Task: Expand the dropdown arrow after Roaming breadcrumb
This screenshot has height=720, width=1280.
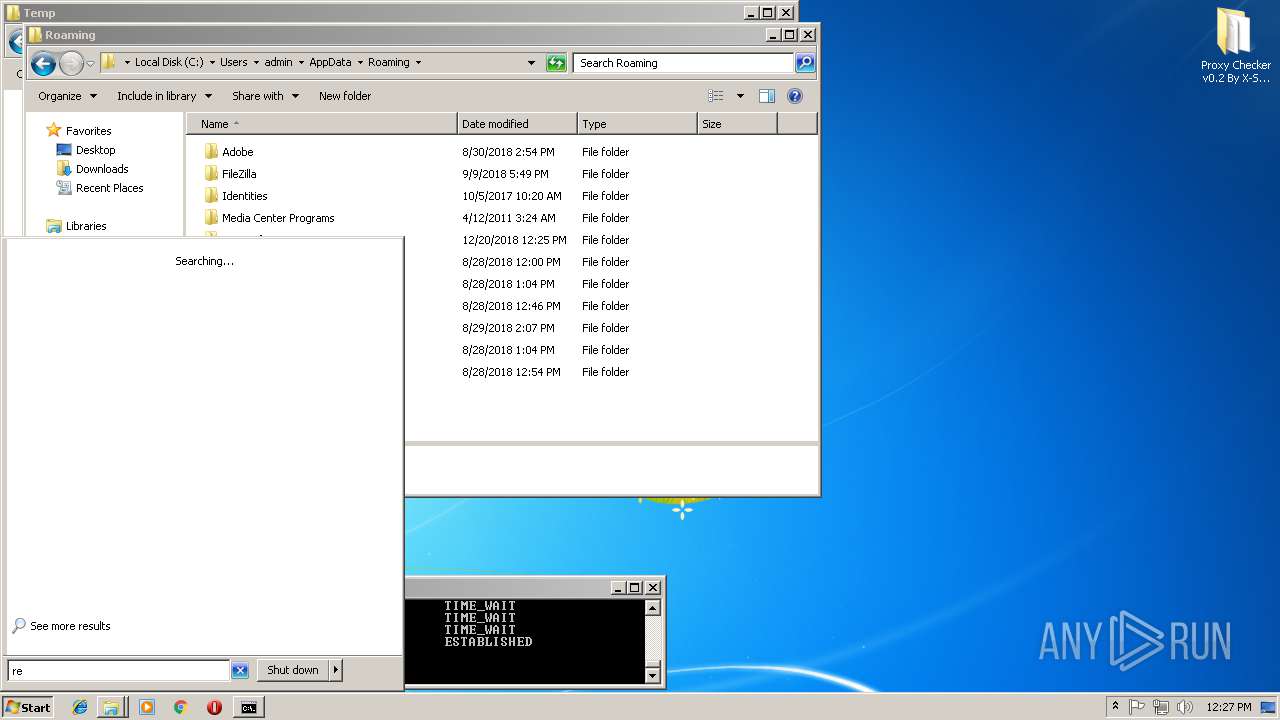Action: tap(418, 62)
